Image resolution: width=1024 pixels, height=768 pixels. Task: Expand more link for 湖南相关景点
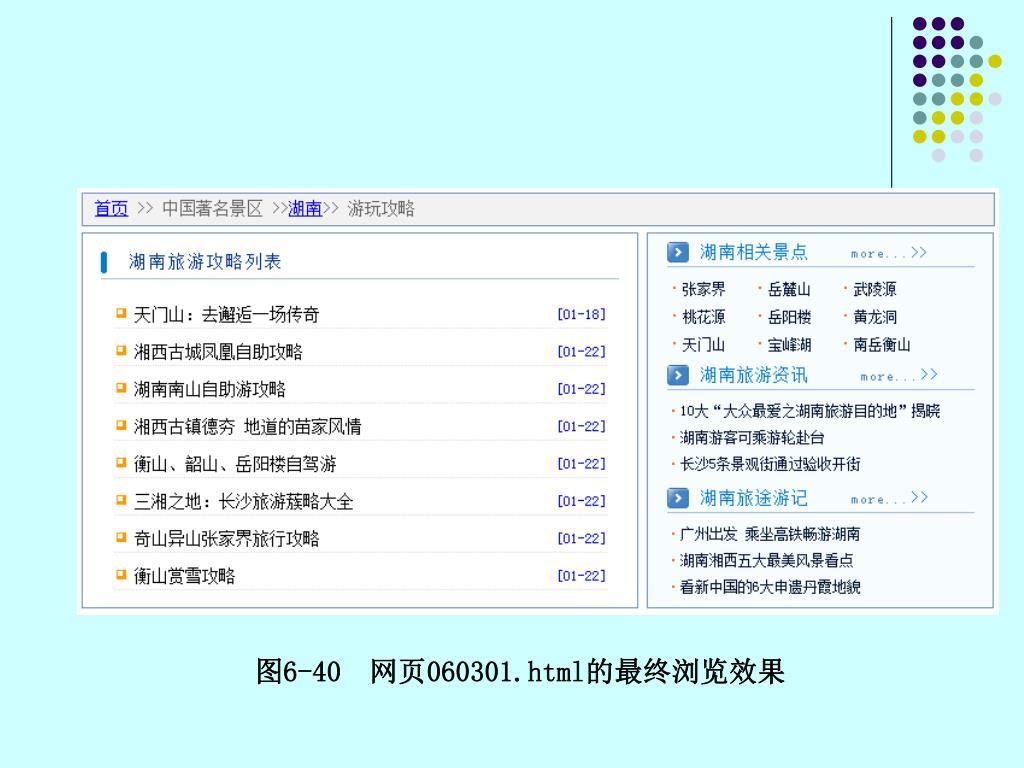coord(888,253)
